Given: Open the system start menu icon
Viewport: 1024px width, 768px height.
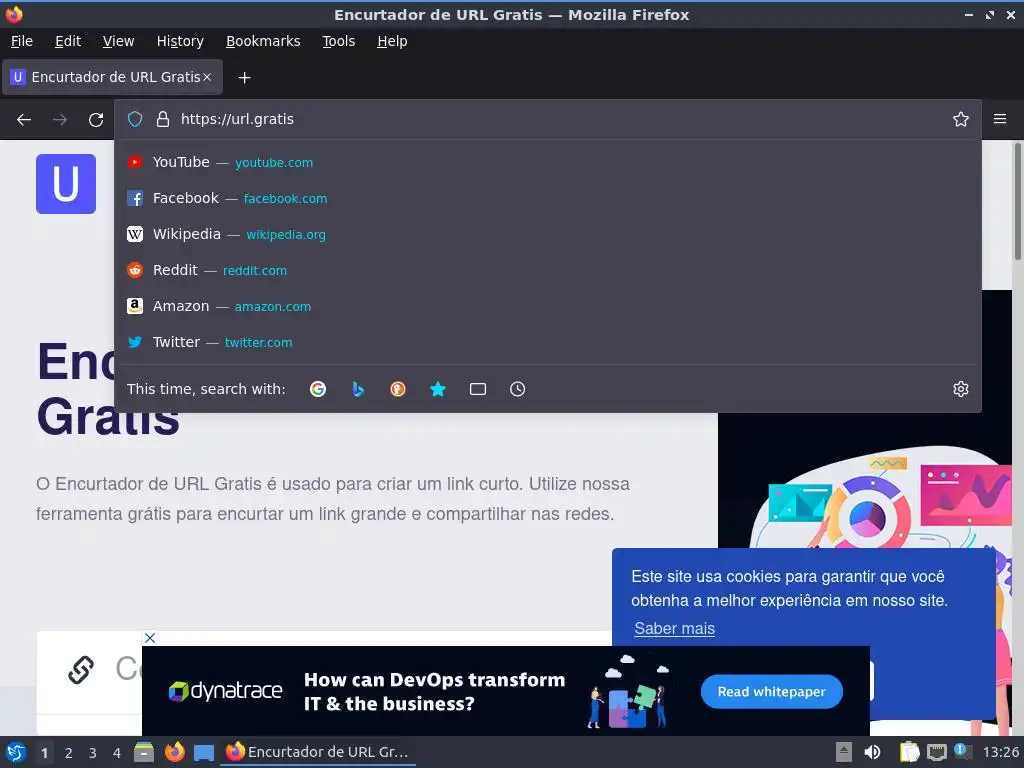Looking at the screenshot, I should [16, 752].
